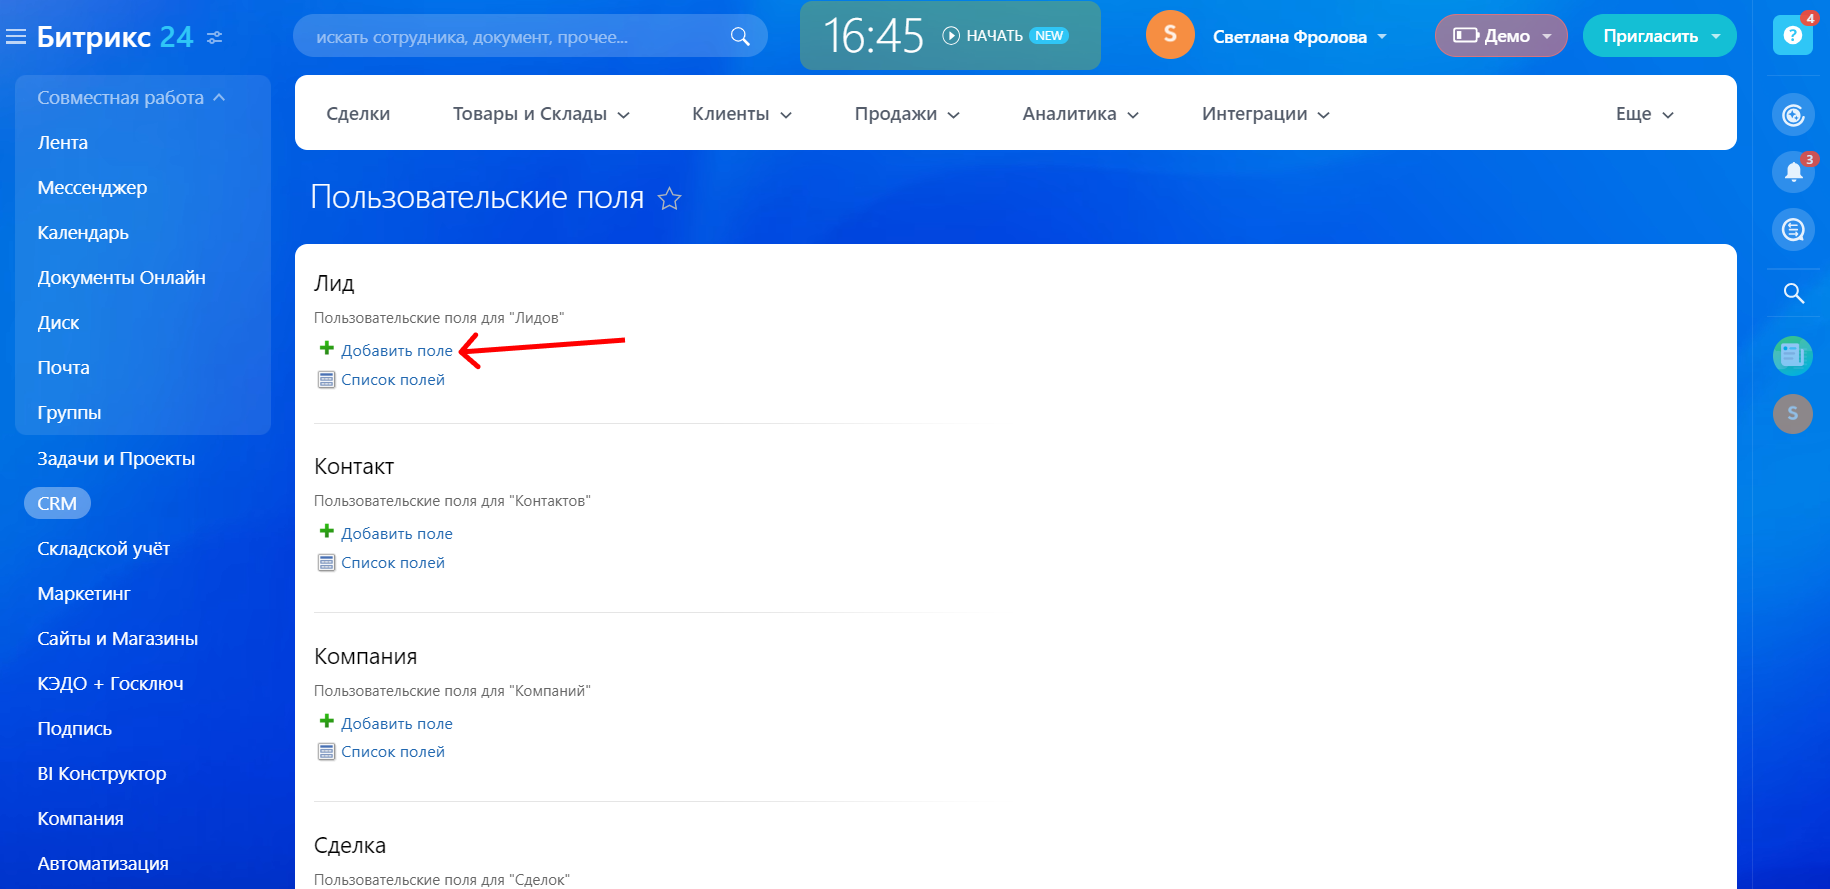Click the Демо button
This screenshot has width=1830, height=889.
point(1501,36)
